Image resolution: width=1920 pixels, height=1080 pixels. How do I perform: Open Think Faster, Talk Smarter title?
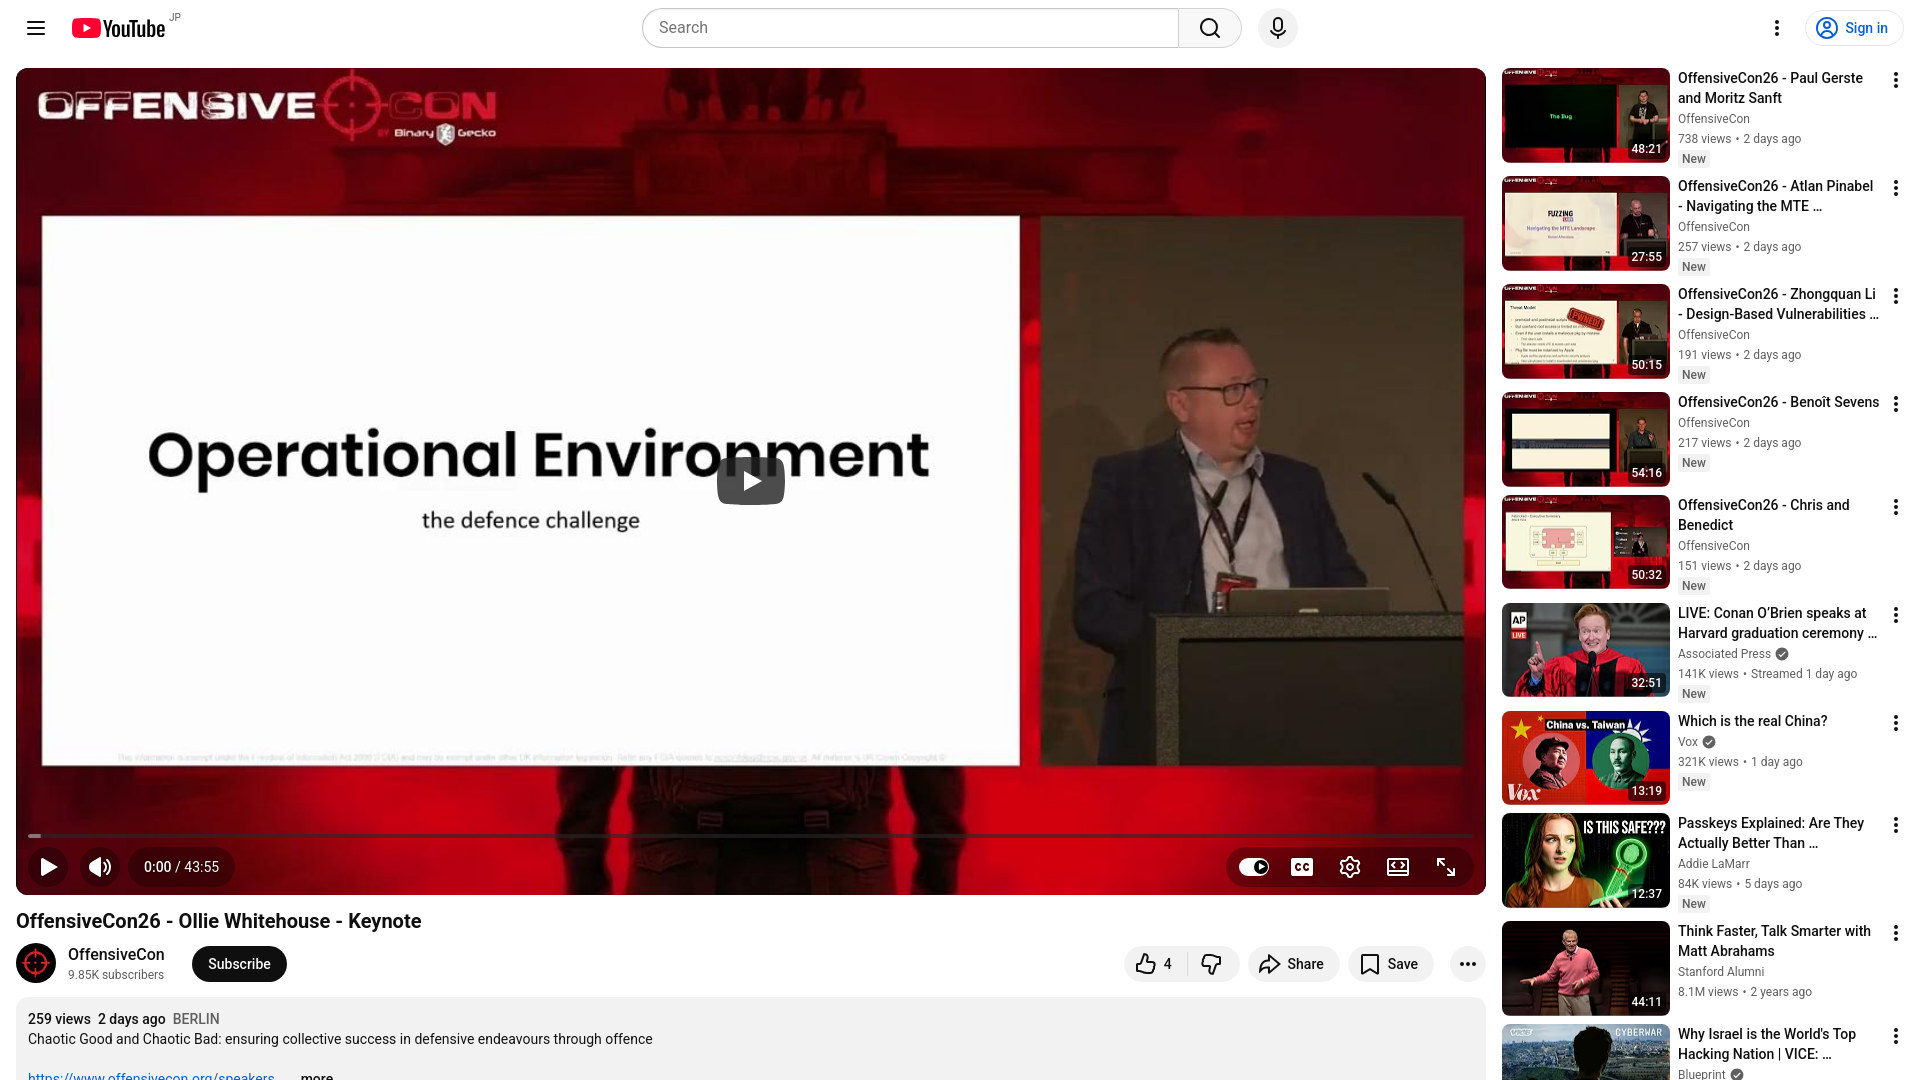(1774, 941)
